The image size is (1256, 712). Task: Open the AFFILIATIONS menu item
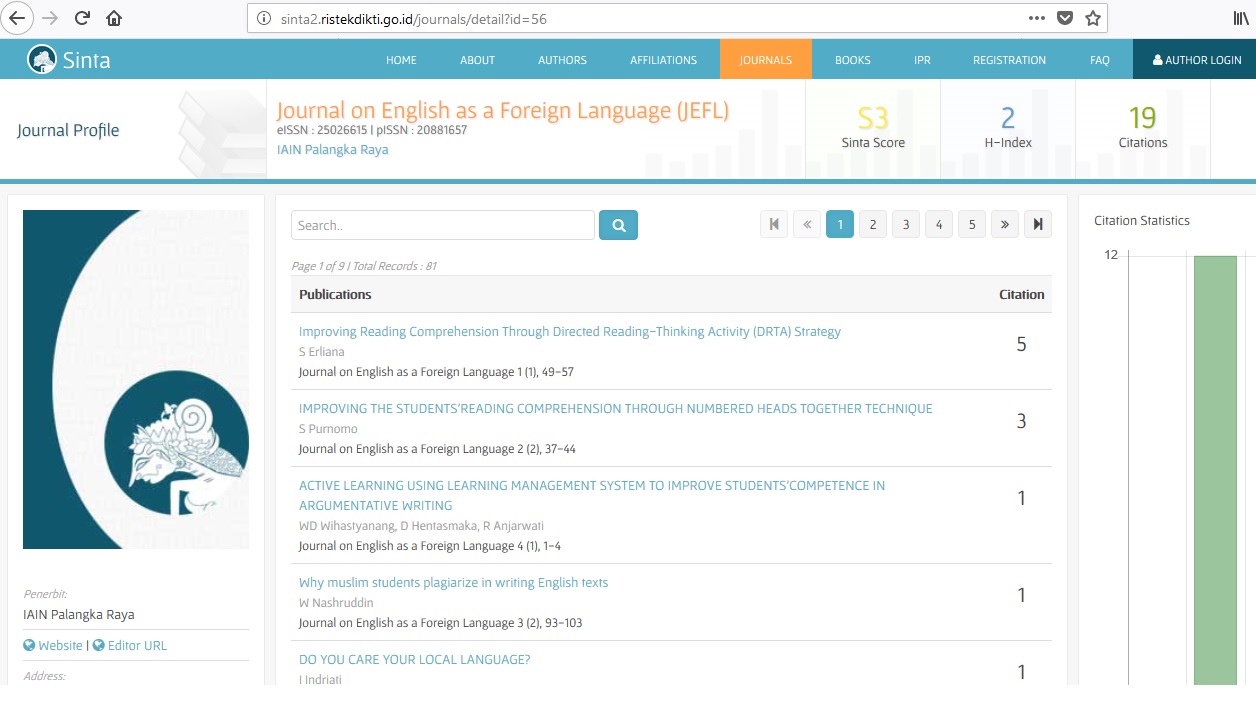663,60
